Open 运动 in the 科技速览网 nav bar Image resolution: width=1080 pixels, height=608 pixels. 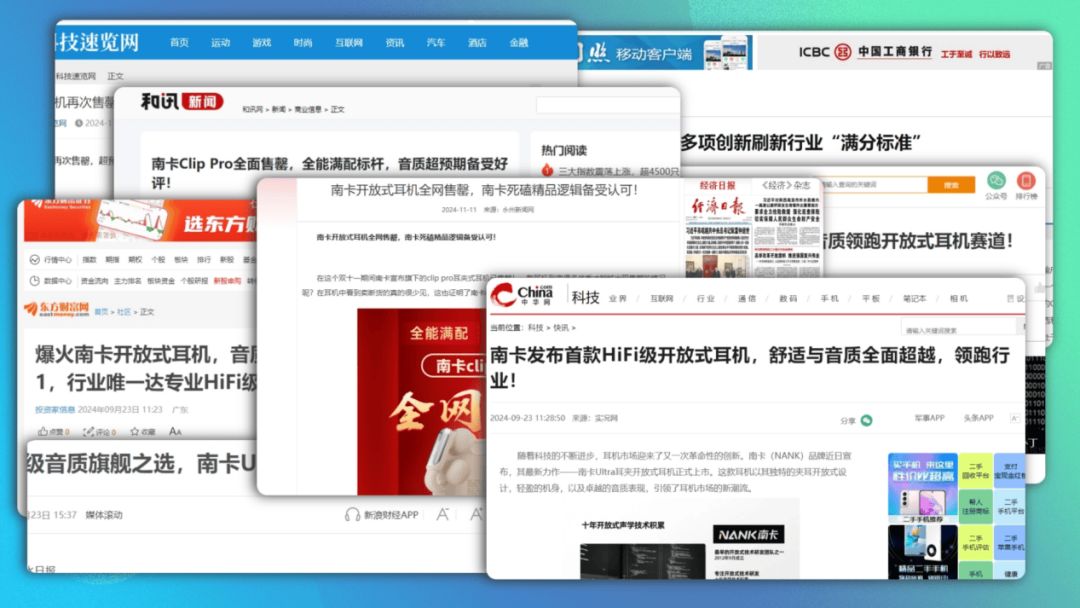(220, 43)
